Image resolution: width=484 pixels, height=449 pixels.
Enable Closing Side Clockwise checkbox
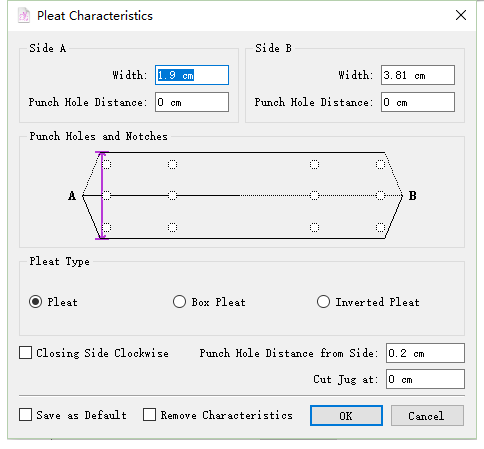click(26, 353)
